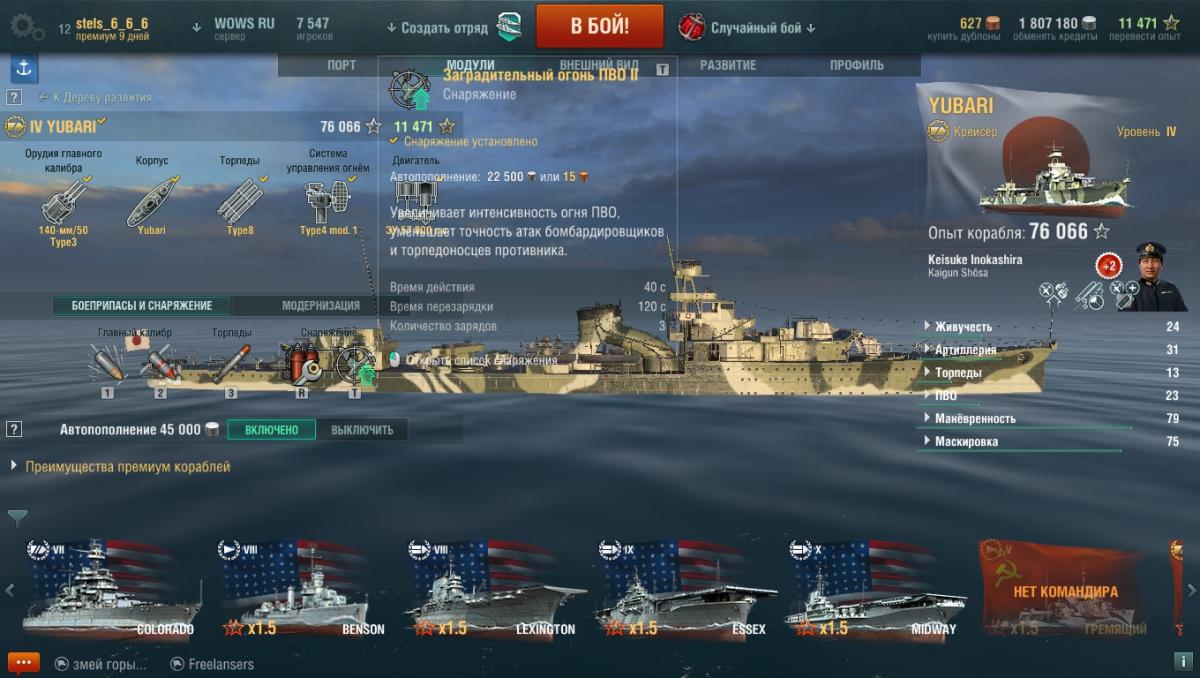Disable auto-resupply with ВЫКЛЮЧИТЬ
Screen dimensions: 1200x678
362,430
